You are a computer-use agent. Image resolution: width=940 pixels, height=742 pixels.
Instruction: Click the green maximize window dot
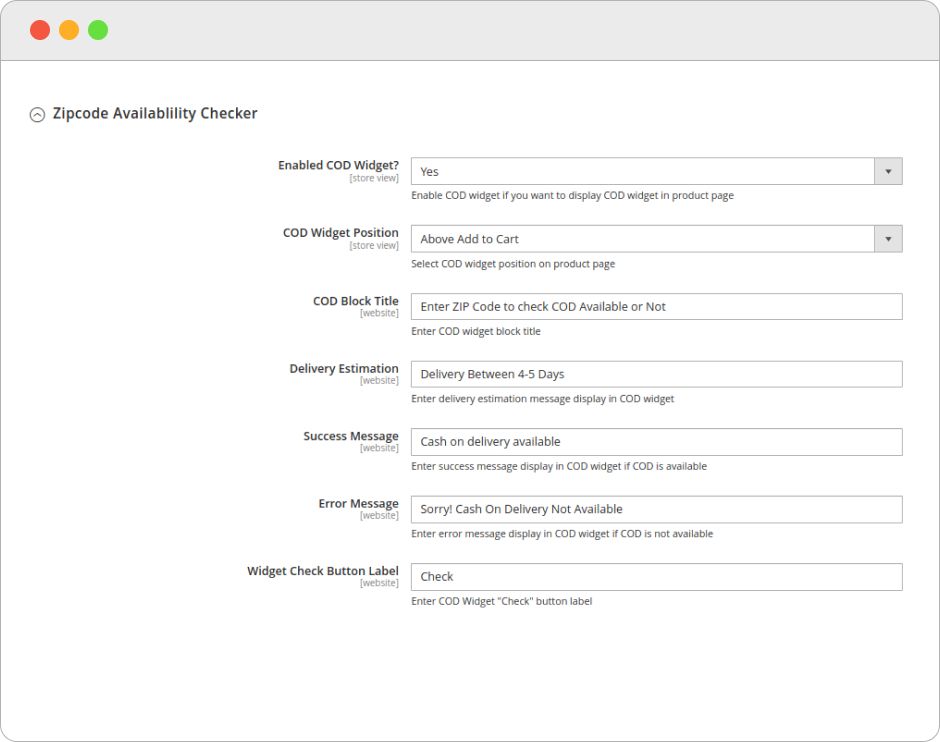point(98,30)
